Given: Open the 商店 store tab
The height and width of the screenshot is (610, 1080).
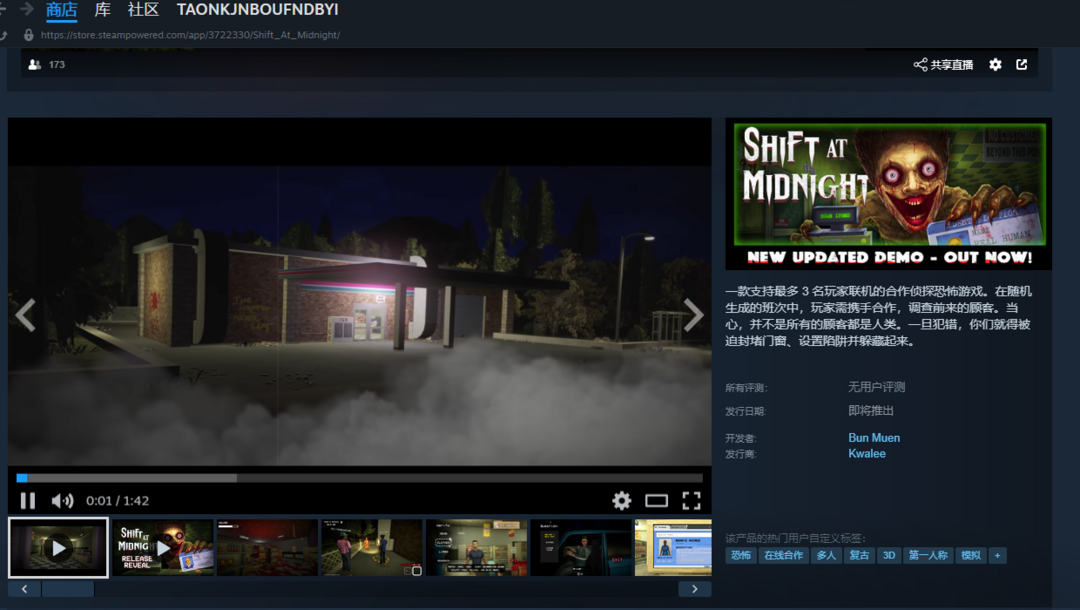Looking at the screenshot, I should (x=61, y=10).
